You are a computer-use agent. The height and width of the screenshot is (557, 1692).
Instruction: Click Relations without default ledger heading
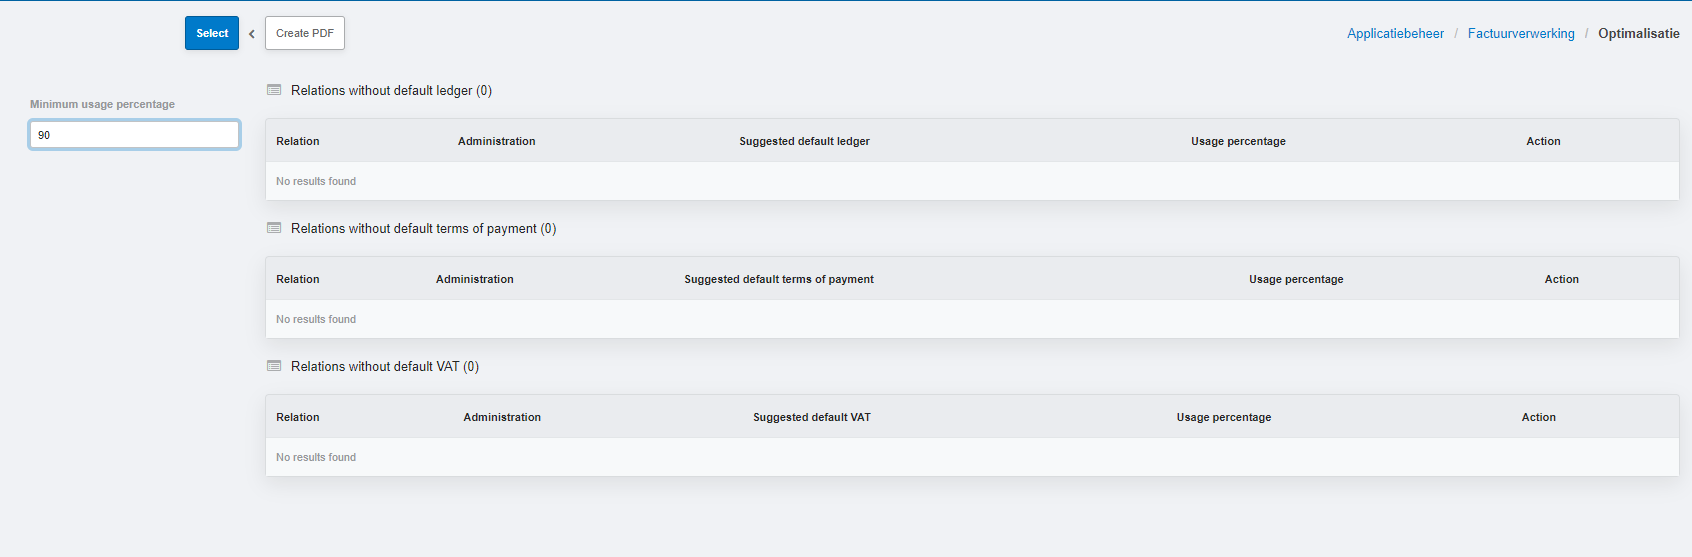(x=391, y=90)
